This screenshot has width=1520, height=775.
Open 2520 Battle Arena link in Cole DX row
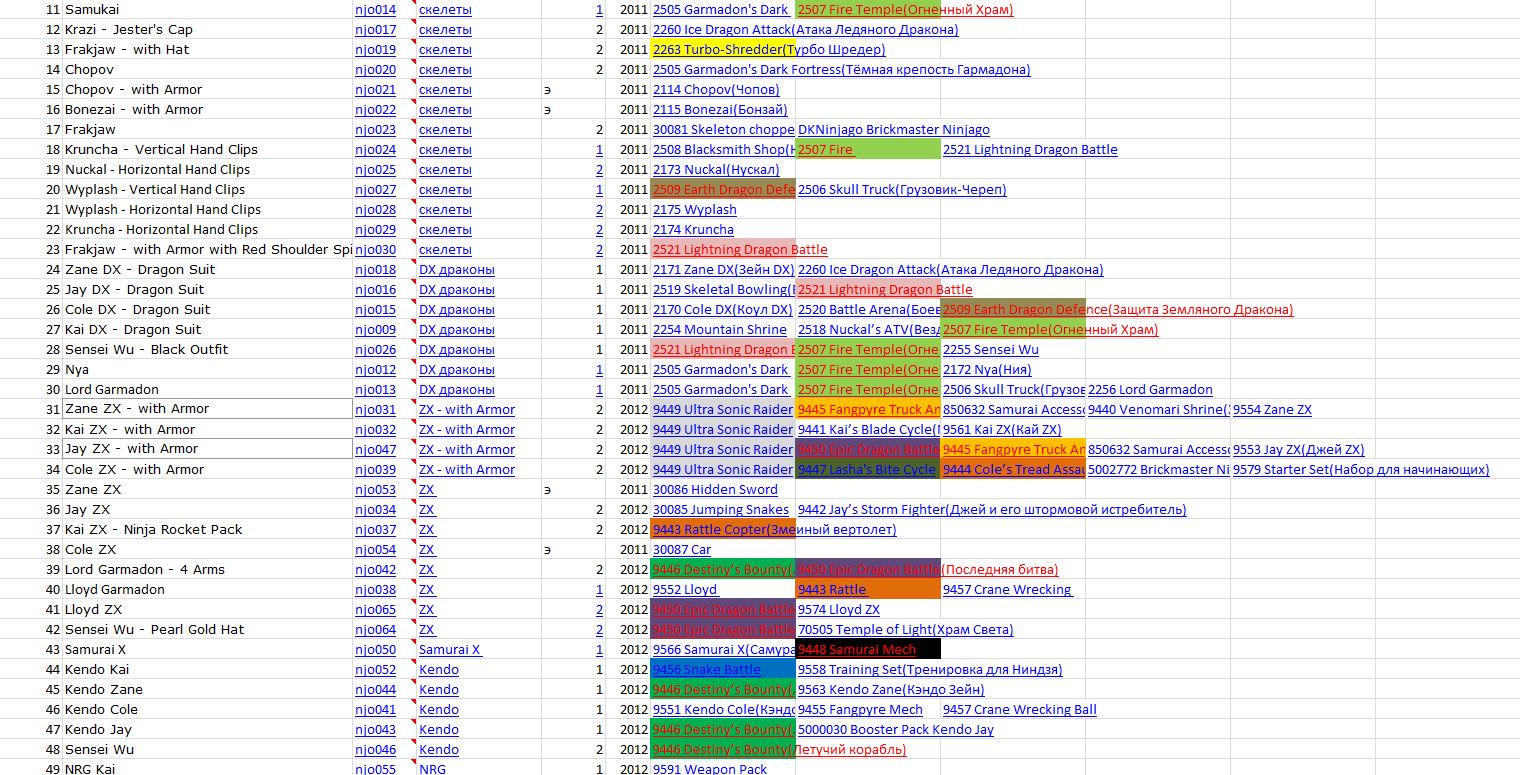[x=868, y=310]
